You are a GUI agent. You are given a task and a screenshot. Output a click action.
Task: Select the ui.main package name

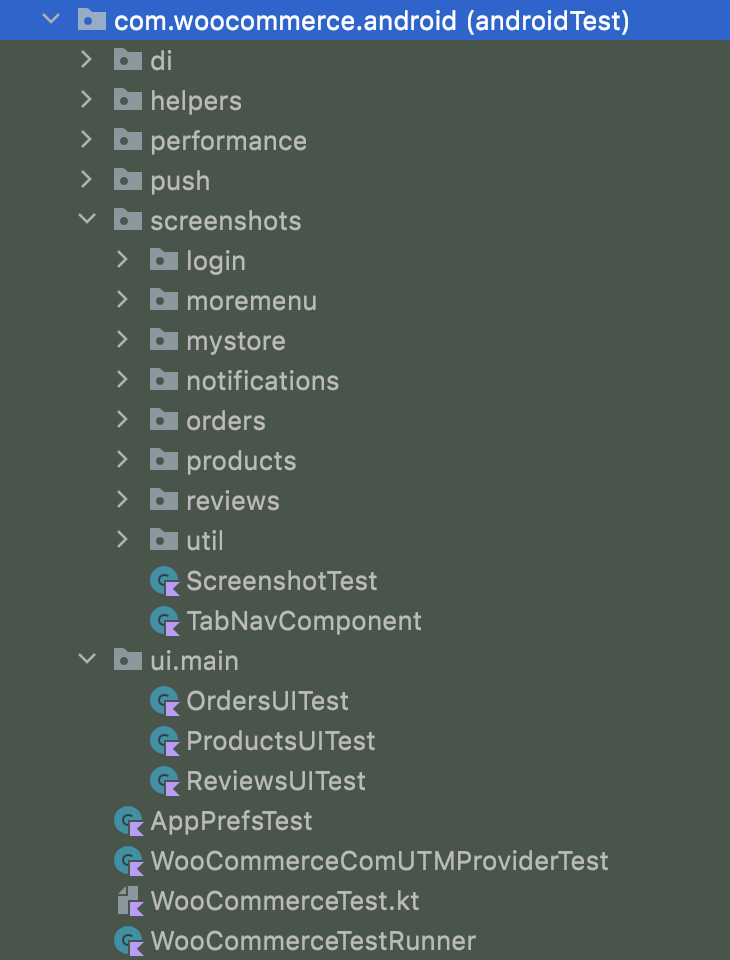coord(195,661)
